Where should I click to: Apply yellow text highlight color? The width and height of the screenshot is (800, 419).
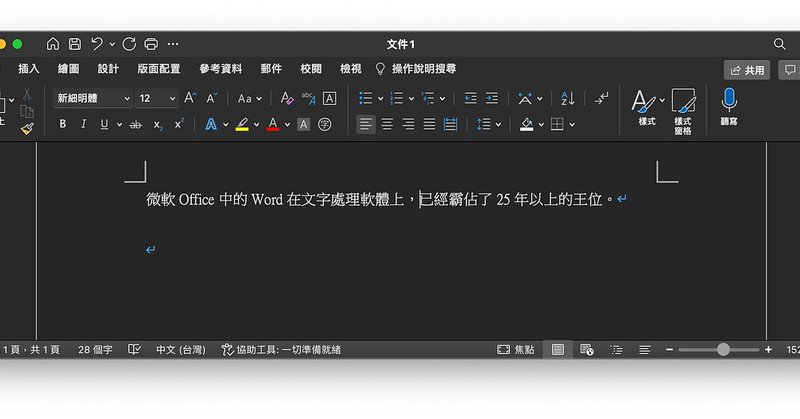pyautogui.click(x=242, y=125)
